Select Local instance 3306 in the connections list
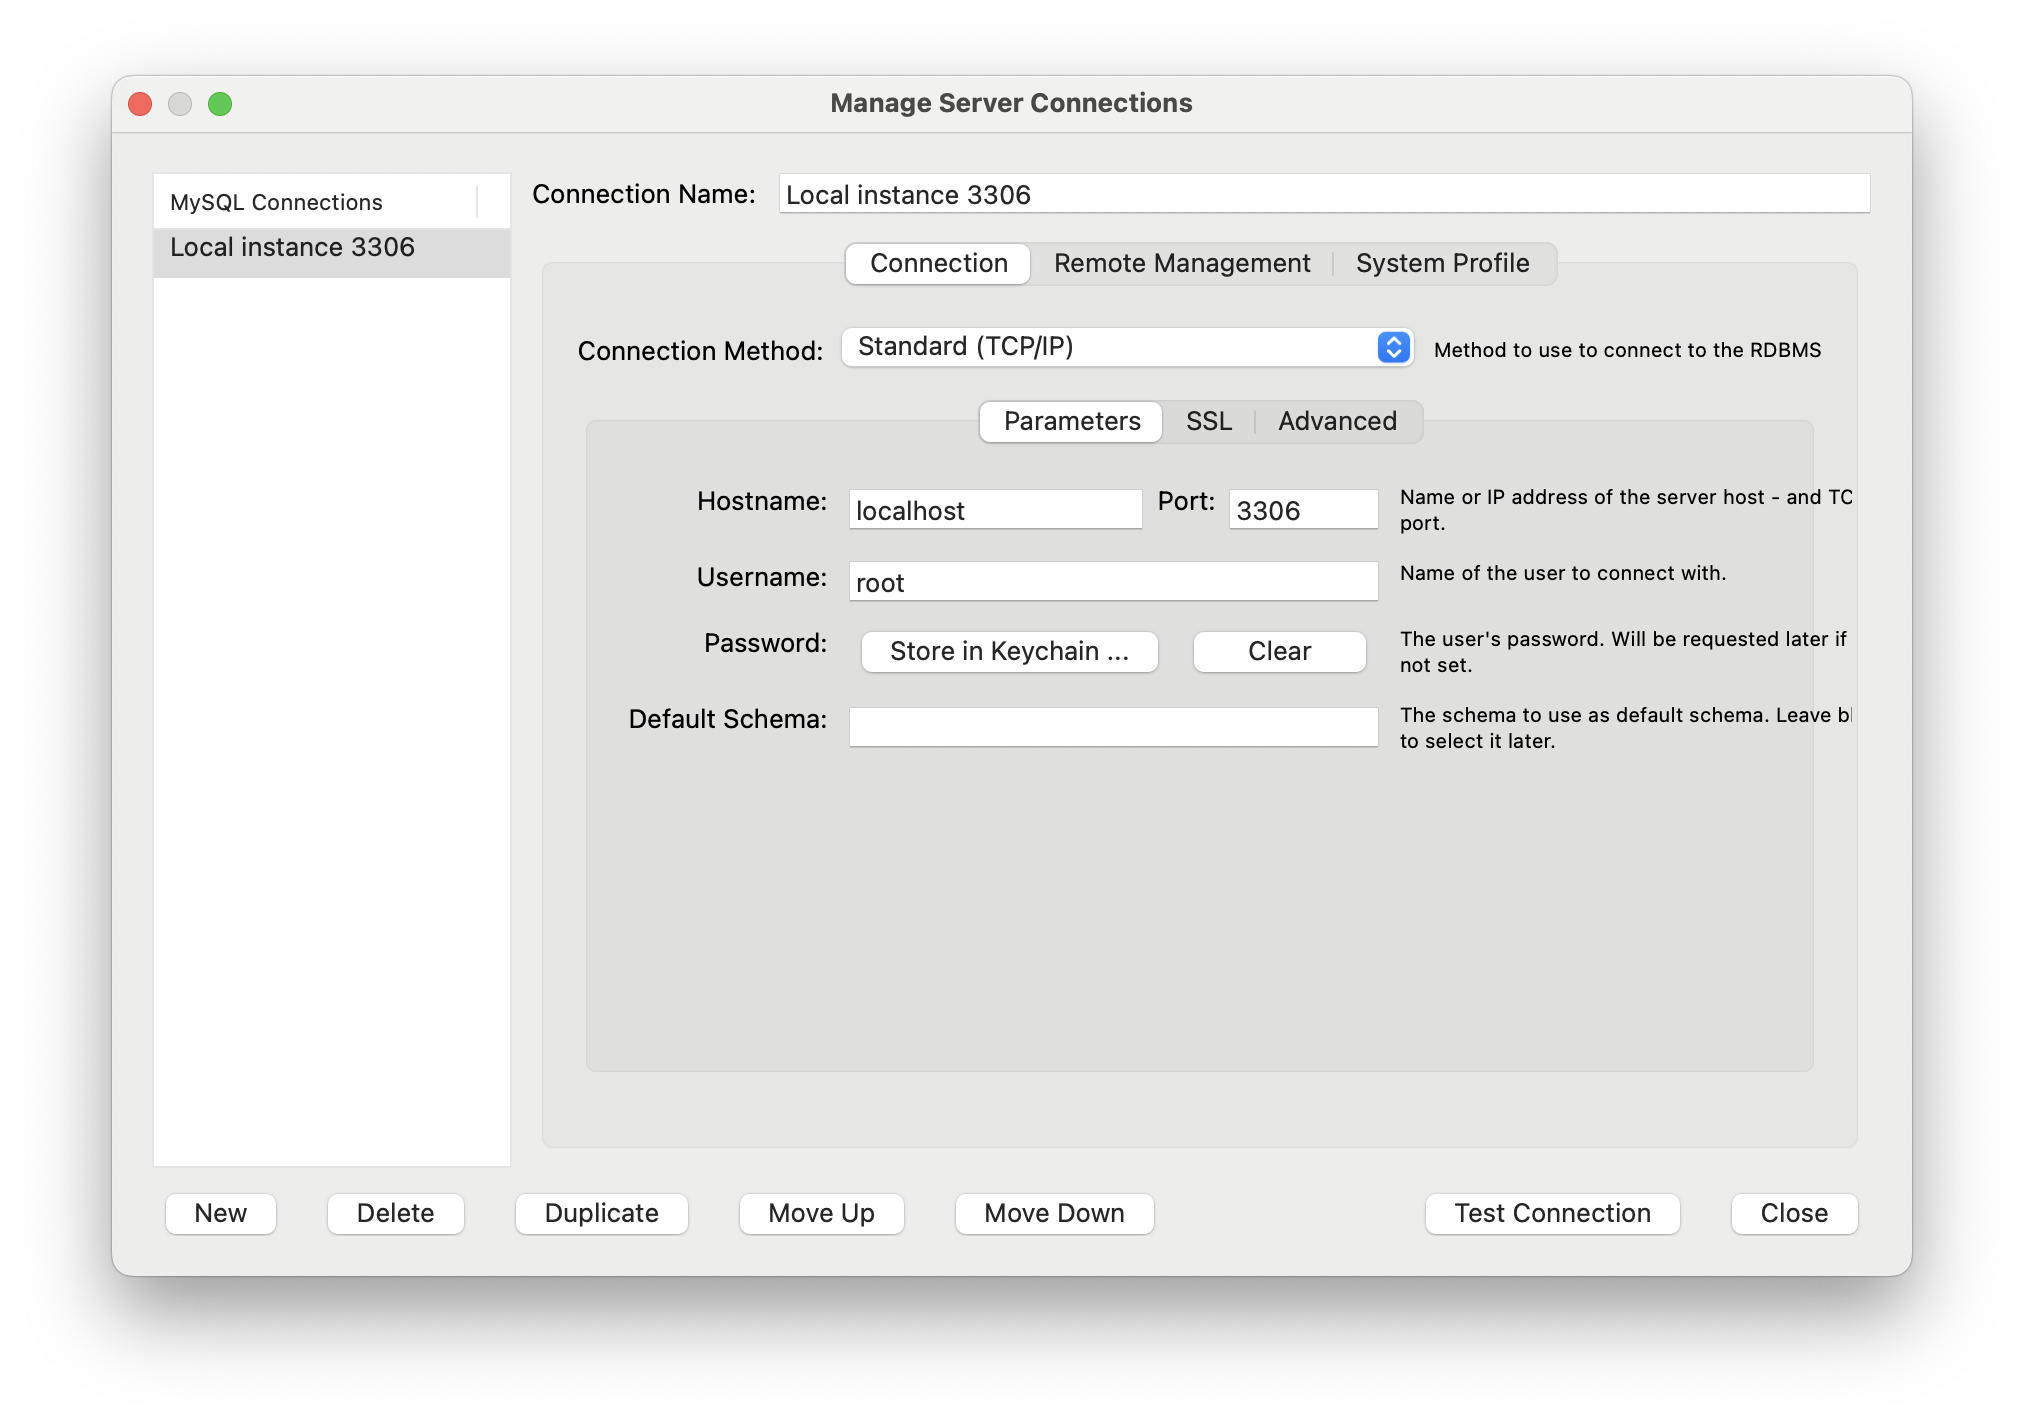The height and width of the screenshot is (1424, 2024). (292, 248)
